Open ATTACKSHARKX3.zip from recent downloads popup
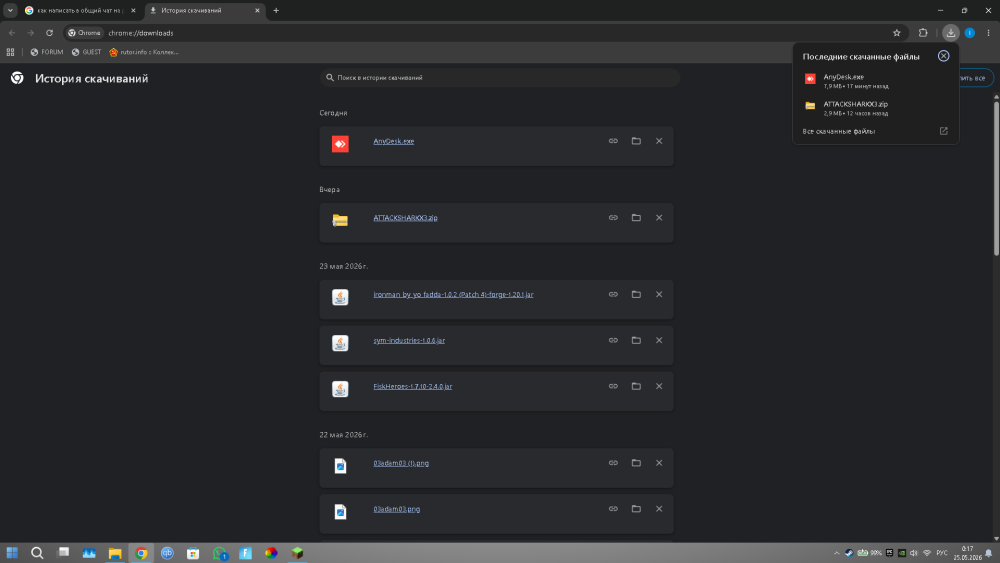The image size is (1000, 563). tap(875, 108)
